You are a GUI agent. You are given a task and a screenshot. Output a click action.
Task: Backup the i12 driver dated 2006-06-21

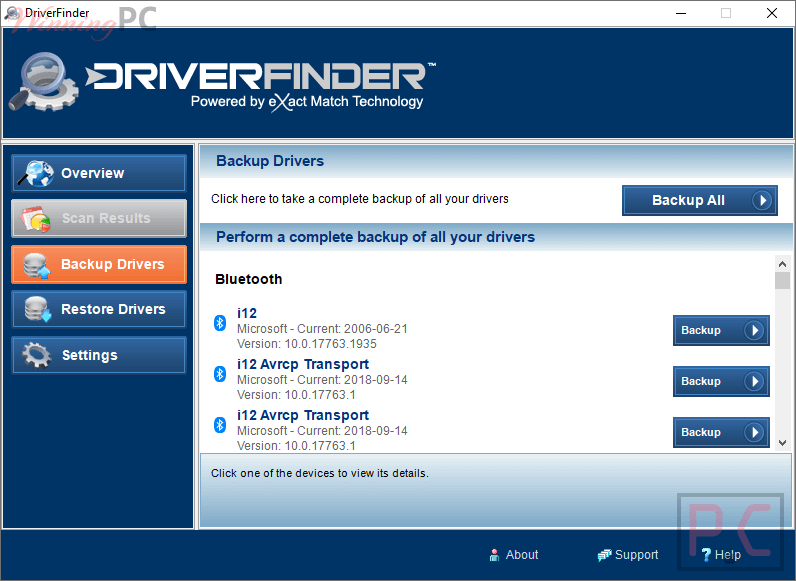(721, 330)
